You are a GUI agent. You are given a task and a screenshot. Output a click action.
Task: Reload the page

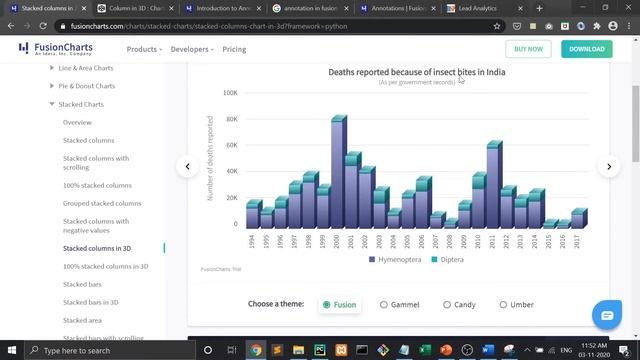[x=43, y=26]
